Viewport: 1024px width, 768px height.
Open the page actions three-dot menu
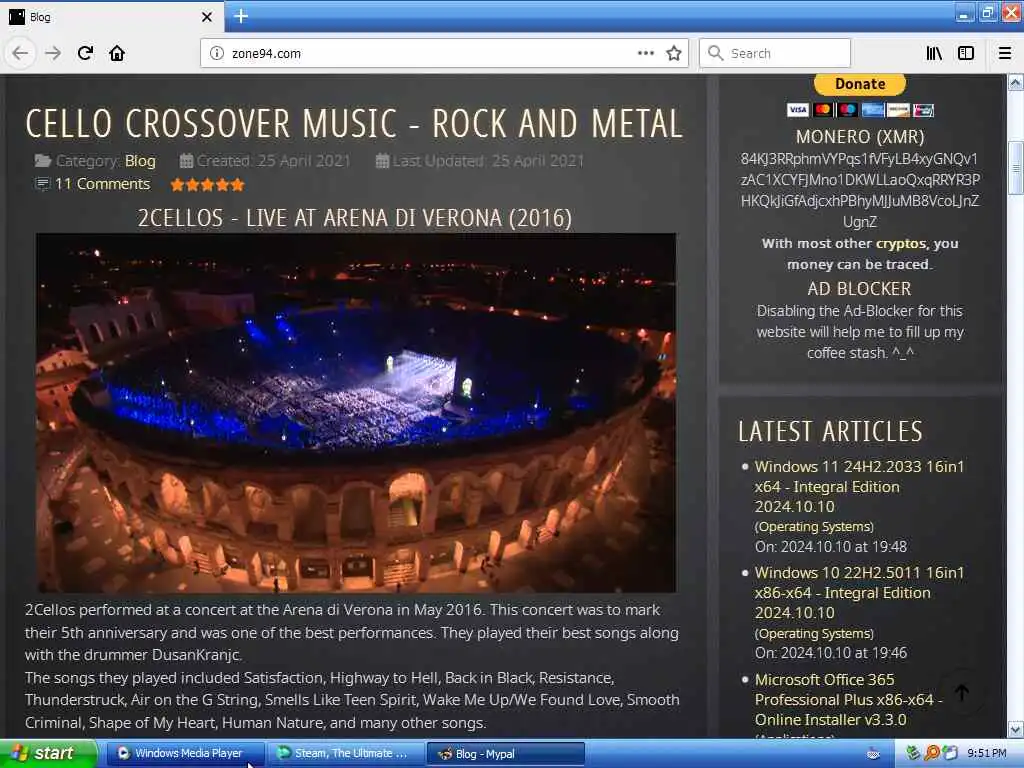coord(645,53)
